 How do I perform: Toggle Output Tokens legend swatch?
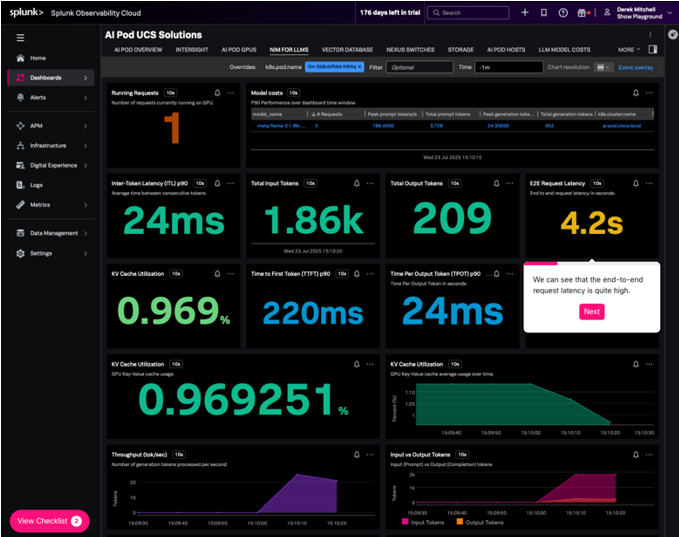coord(460,521)
